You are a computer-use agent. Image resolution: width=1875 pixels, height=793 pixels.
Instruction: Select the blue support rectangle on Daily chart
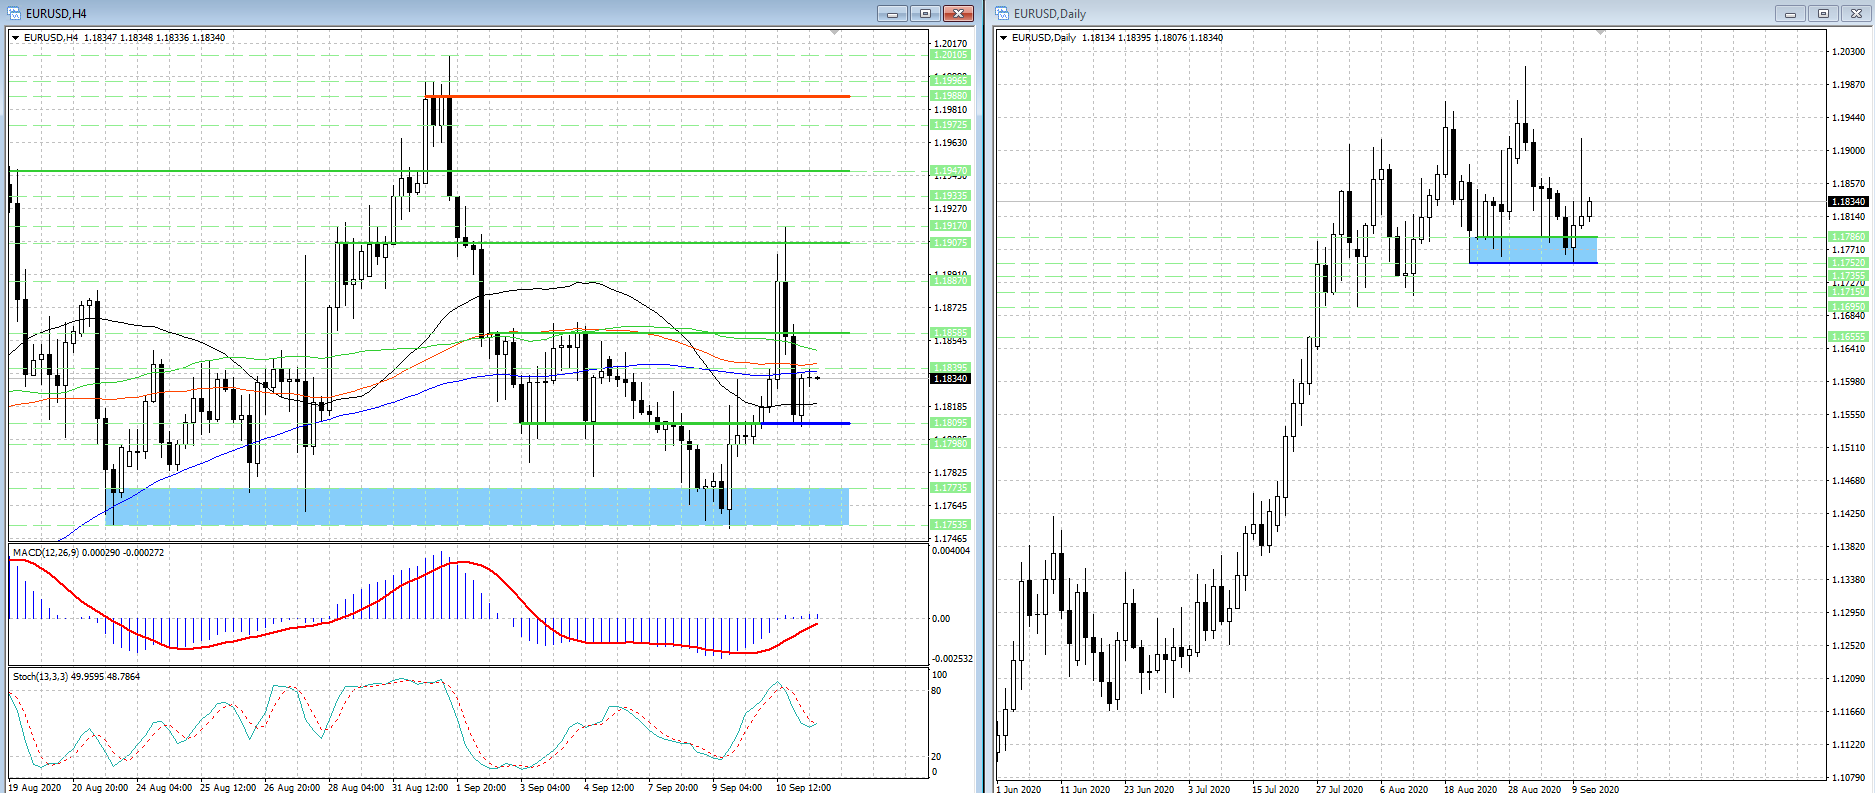click(x=1533, y=250)
